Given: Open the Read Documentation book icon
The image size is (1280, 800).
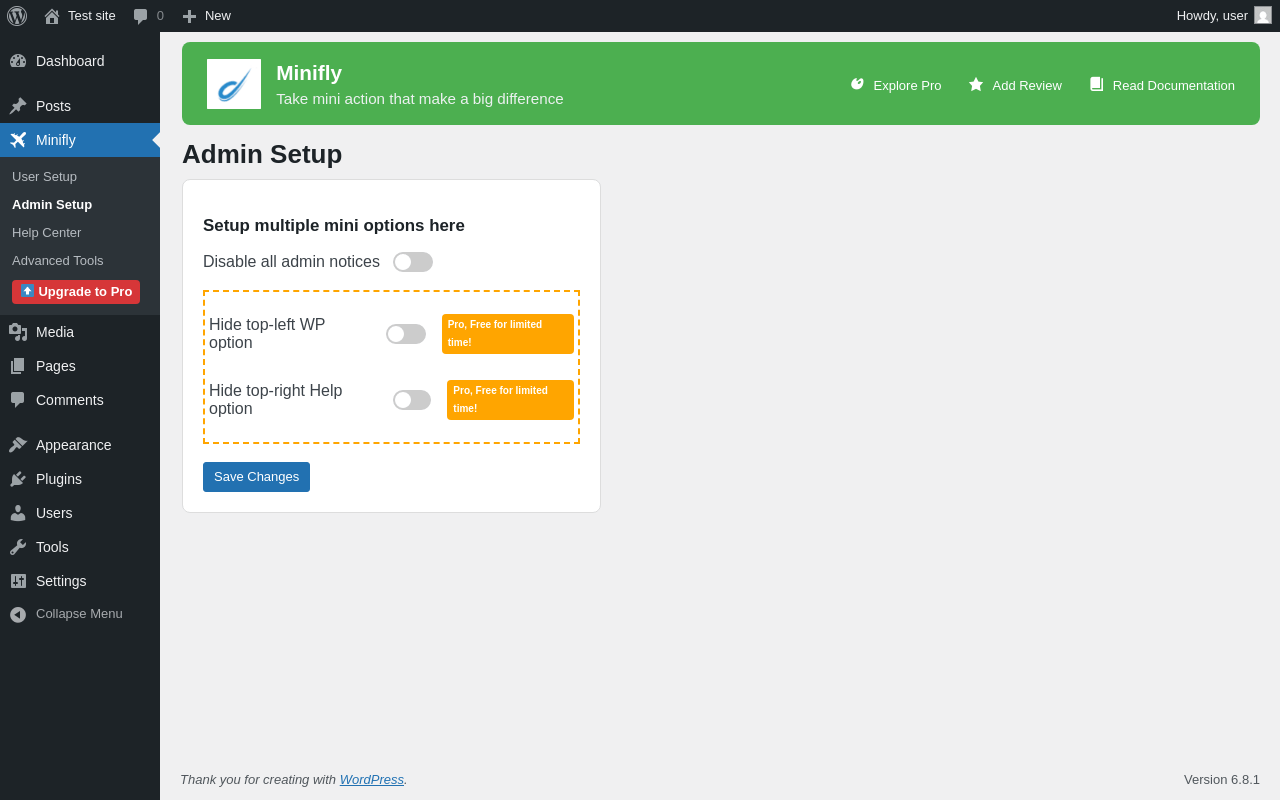Looking at the screenshot, I should coord(1097,85).
